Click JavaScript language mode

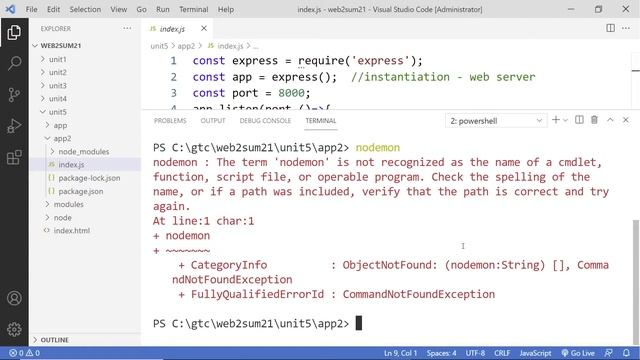pos(535,353)
